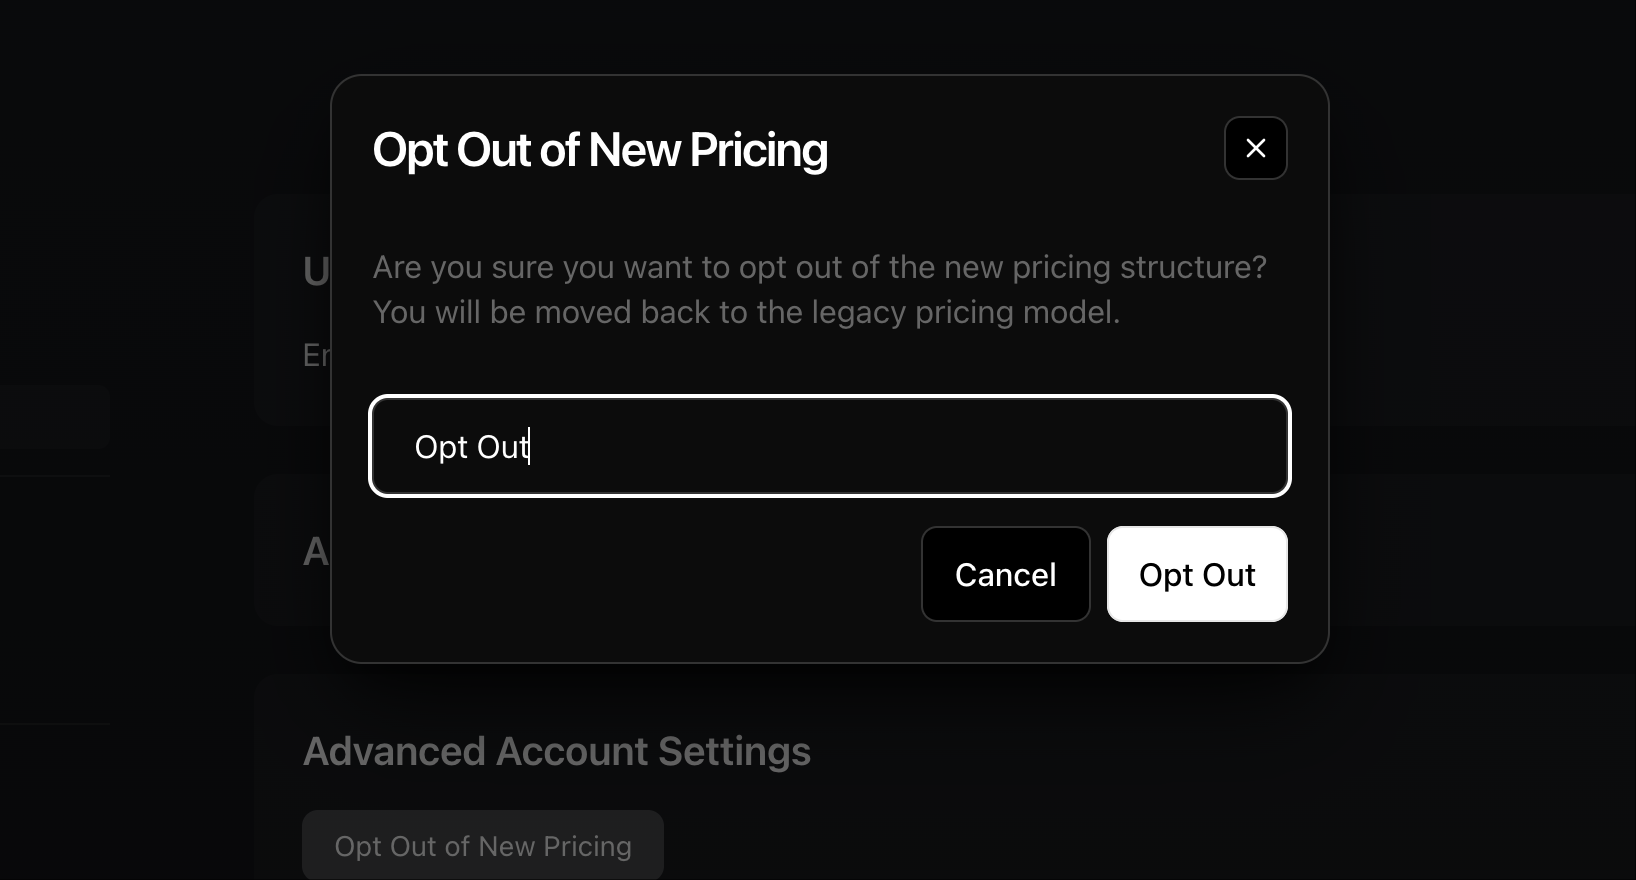Click the 'legacy pricing model' sentence
The width and height of the screenshot is (1636, 880).
746,312
